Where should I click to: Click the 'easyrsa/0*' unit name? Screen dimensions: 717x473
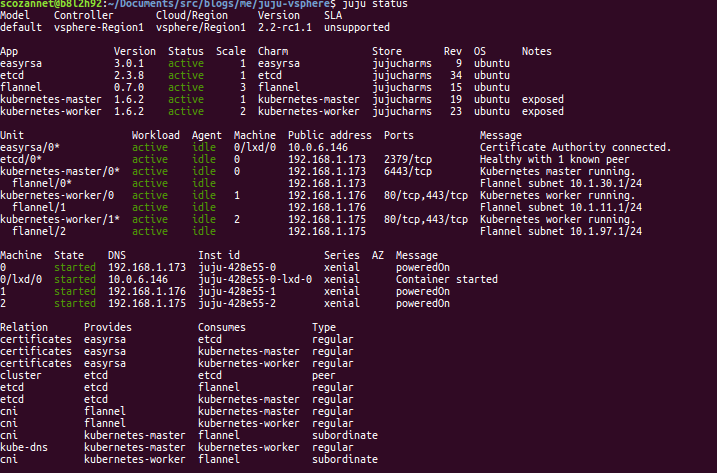click(x=31, y=148)
